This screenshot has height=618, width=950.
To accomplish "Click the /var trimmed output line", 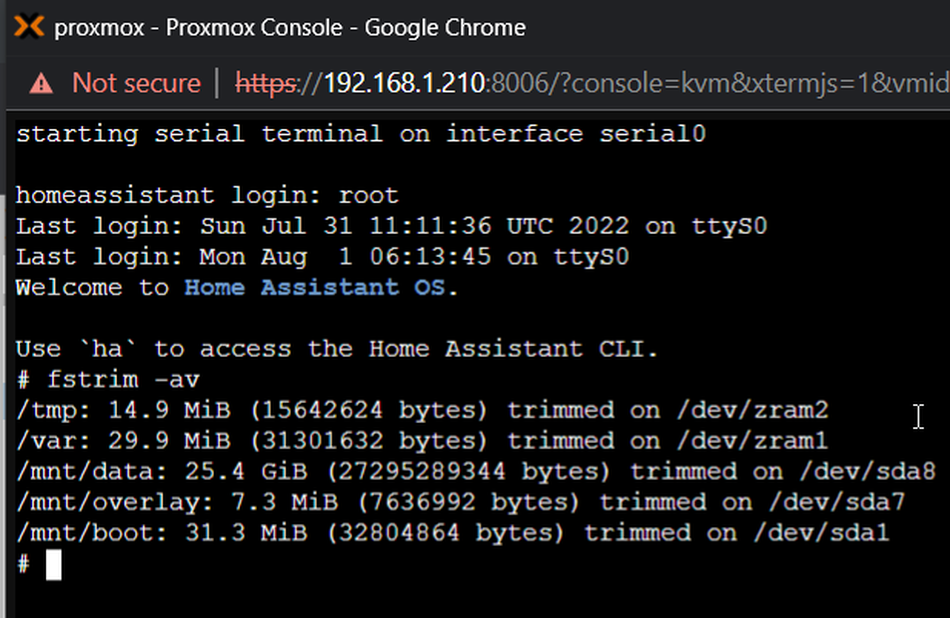I will (422, 441).
